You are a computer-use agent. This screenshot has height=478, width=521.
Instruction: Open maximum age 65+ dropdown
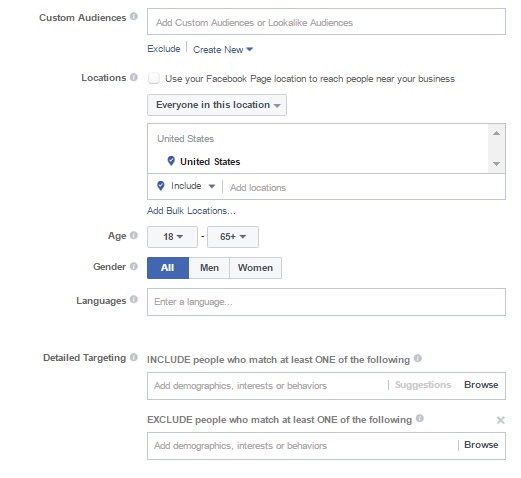click(233, 237)
